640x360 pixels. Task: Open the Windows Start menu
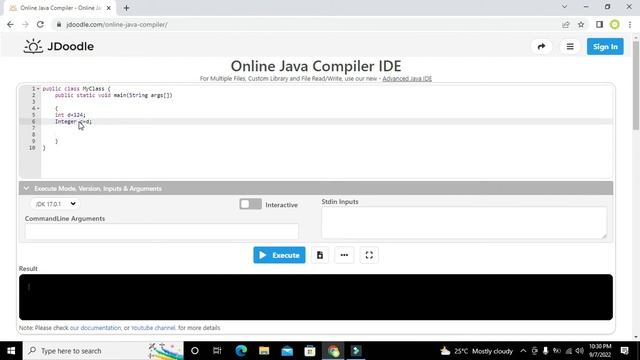coord(11,351)
